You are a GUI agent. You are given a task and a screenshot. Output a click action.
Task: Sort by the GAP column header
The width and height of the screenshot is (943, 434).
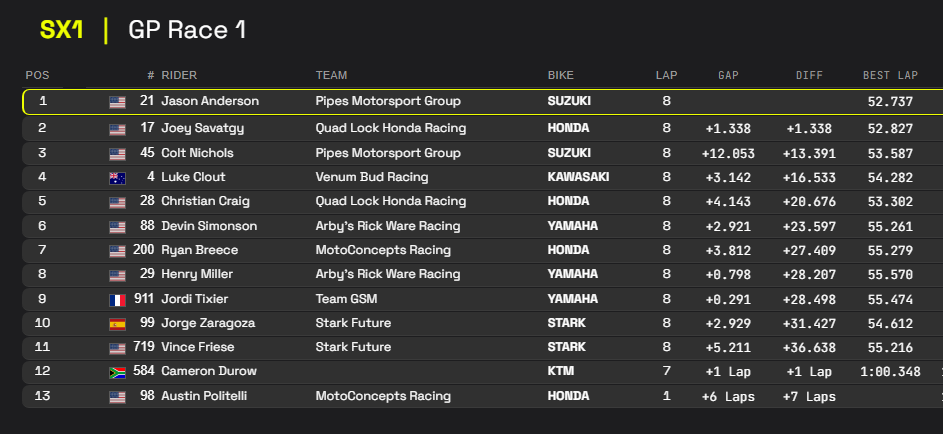tap(728, 75)
